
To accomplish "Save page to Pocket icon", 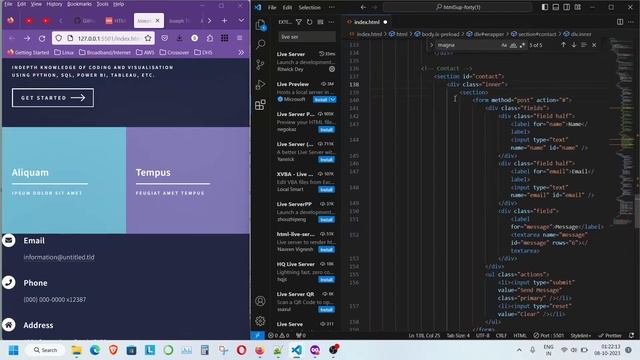I will coord(164,38).
